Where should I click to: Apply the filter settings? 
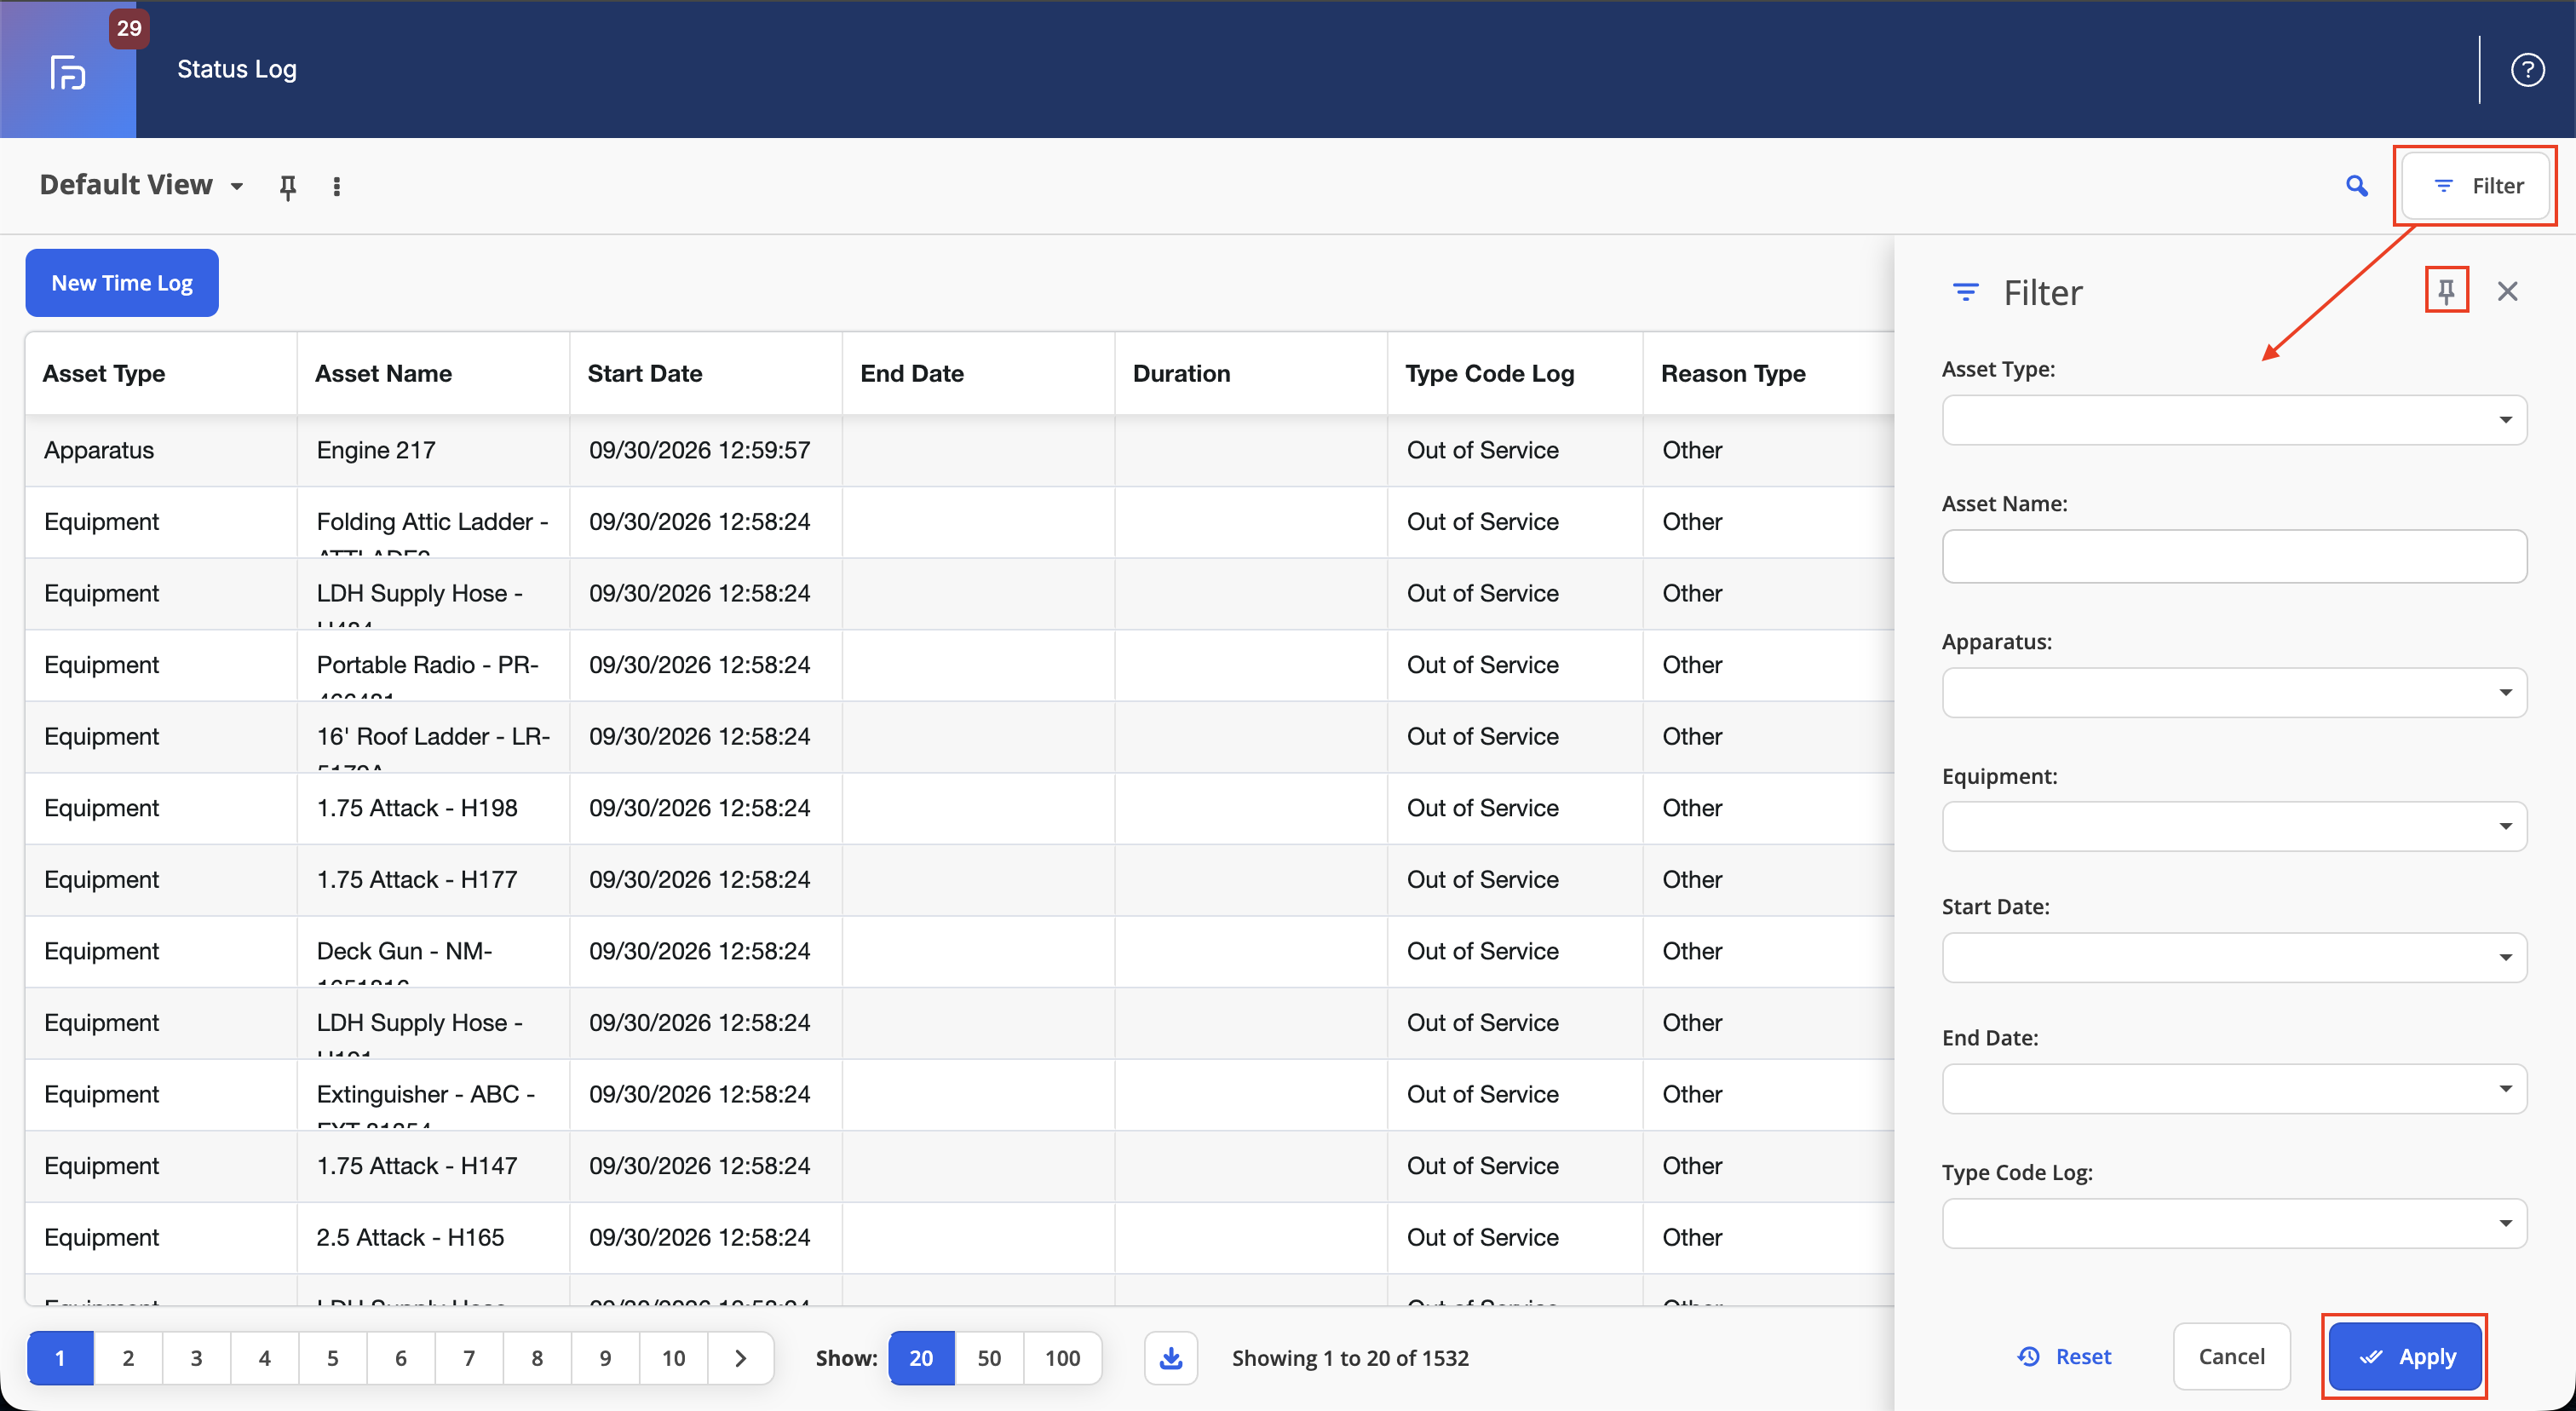tap(2405, 1357)
